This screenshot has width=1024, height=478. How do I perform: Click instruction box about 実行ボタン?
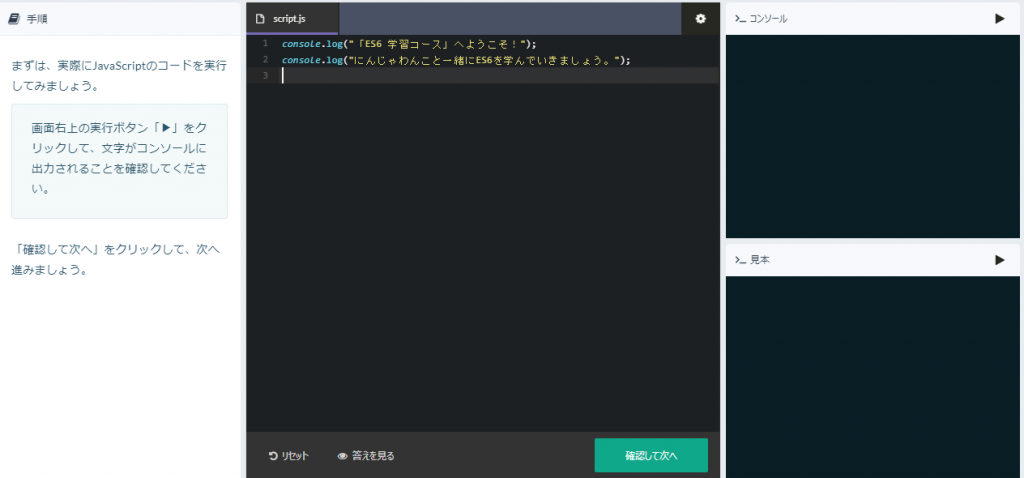click(120, 161)
